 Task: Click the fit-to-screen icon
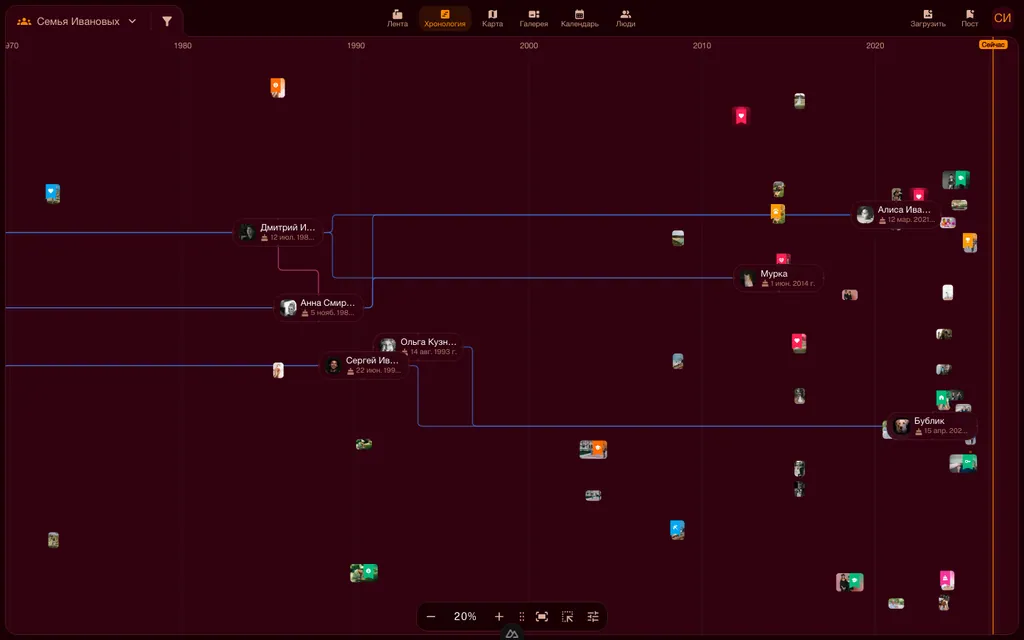tap(541, 616)
